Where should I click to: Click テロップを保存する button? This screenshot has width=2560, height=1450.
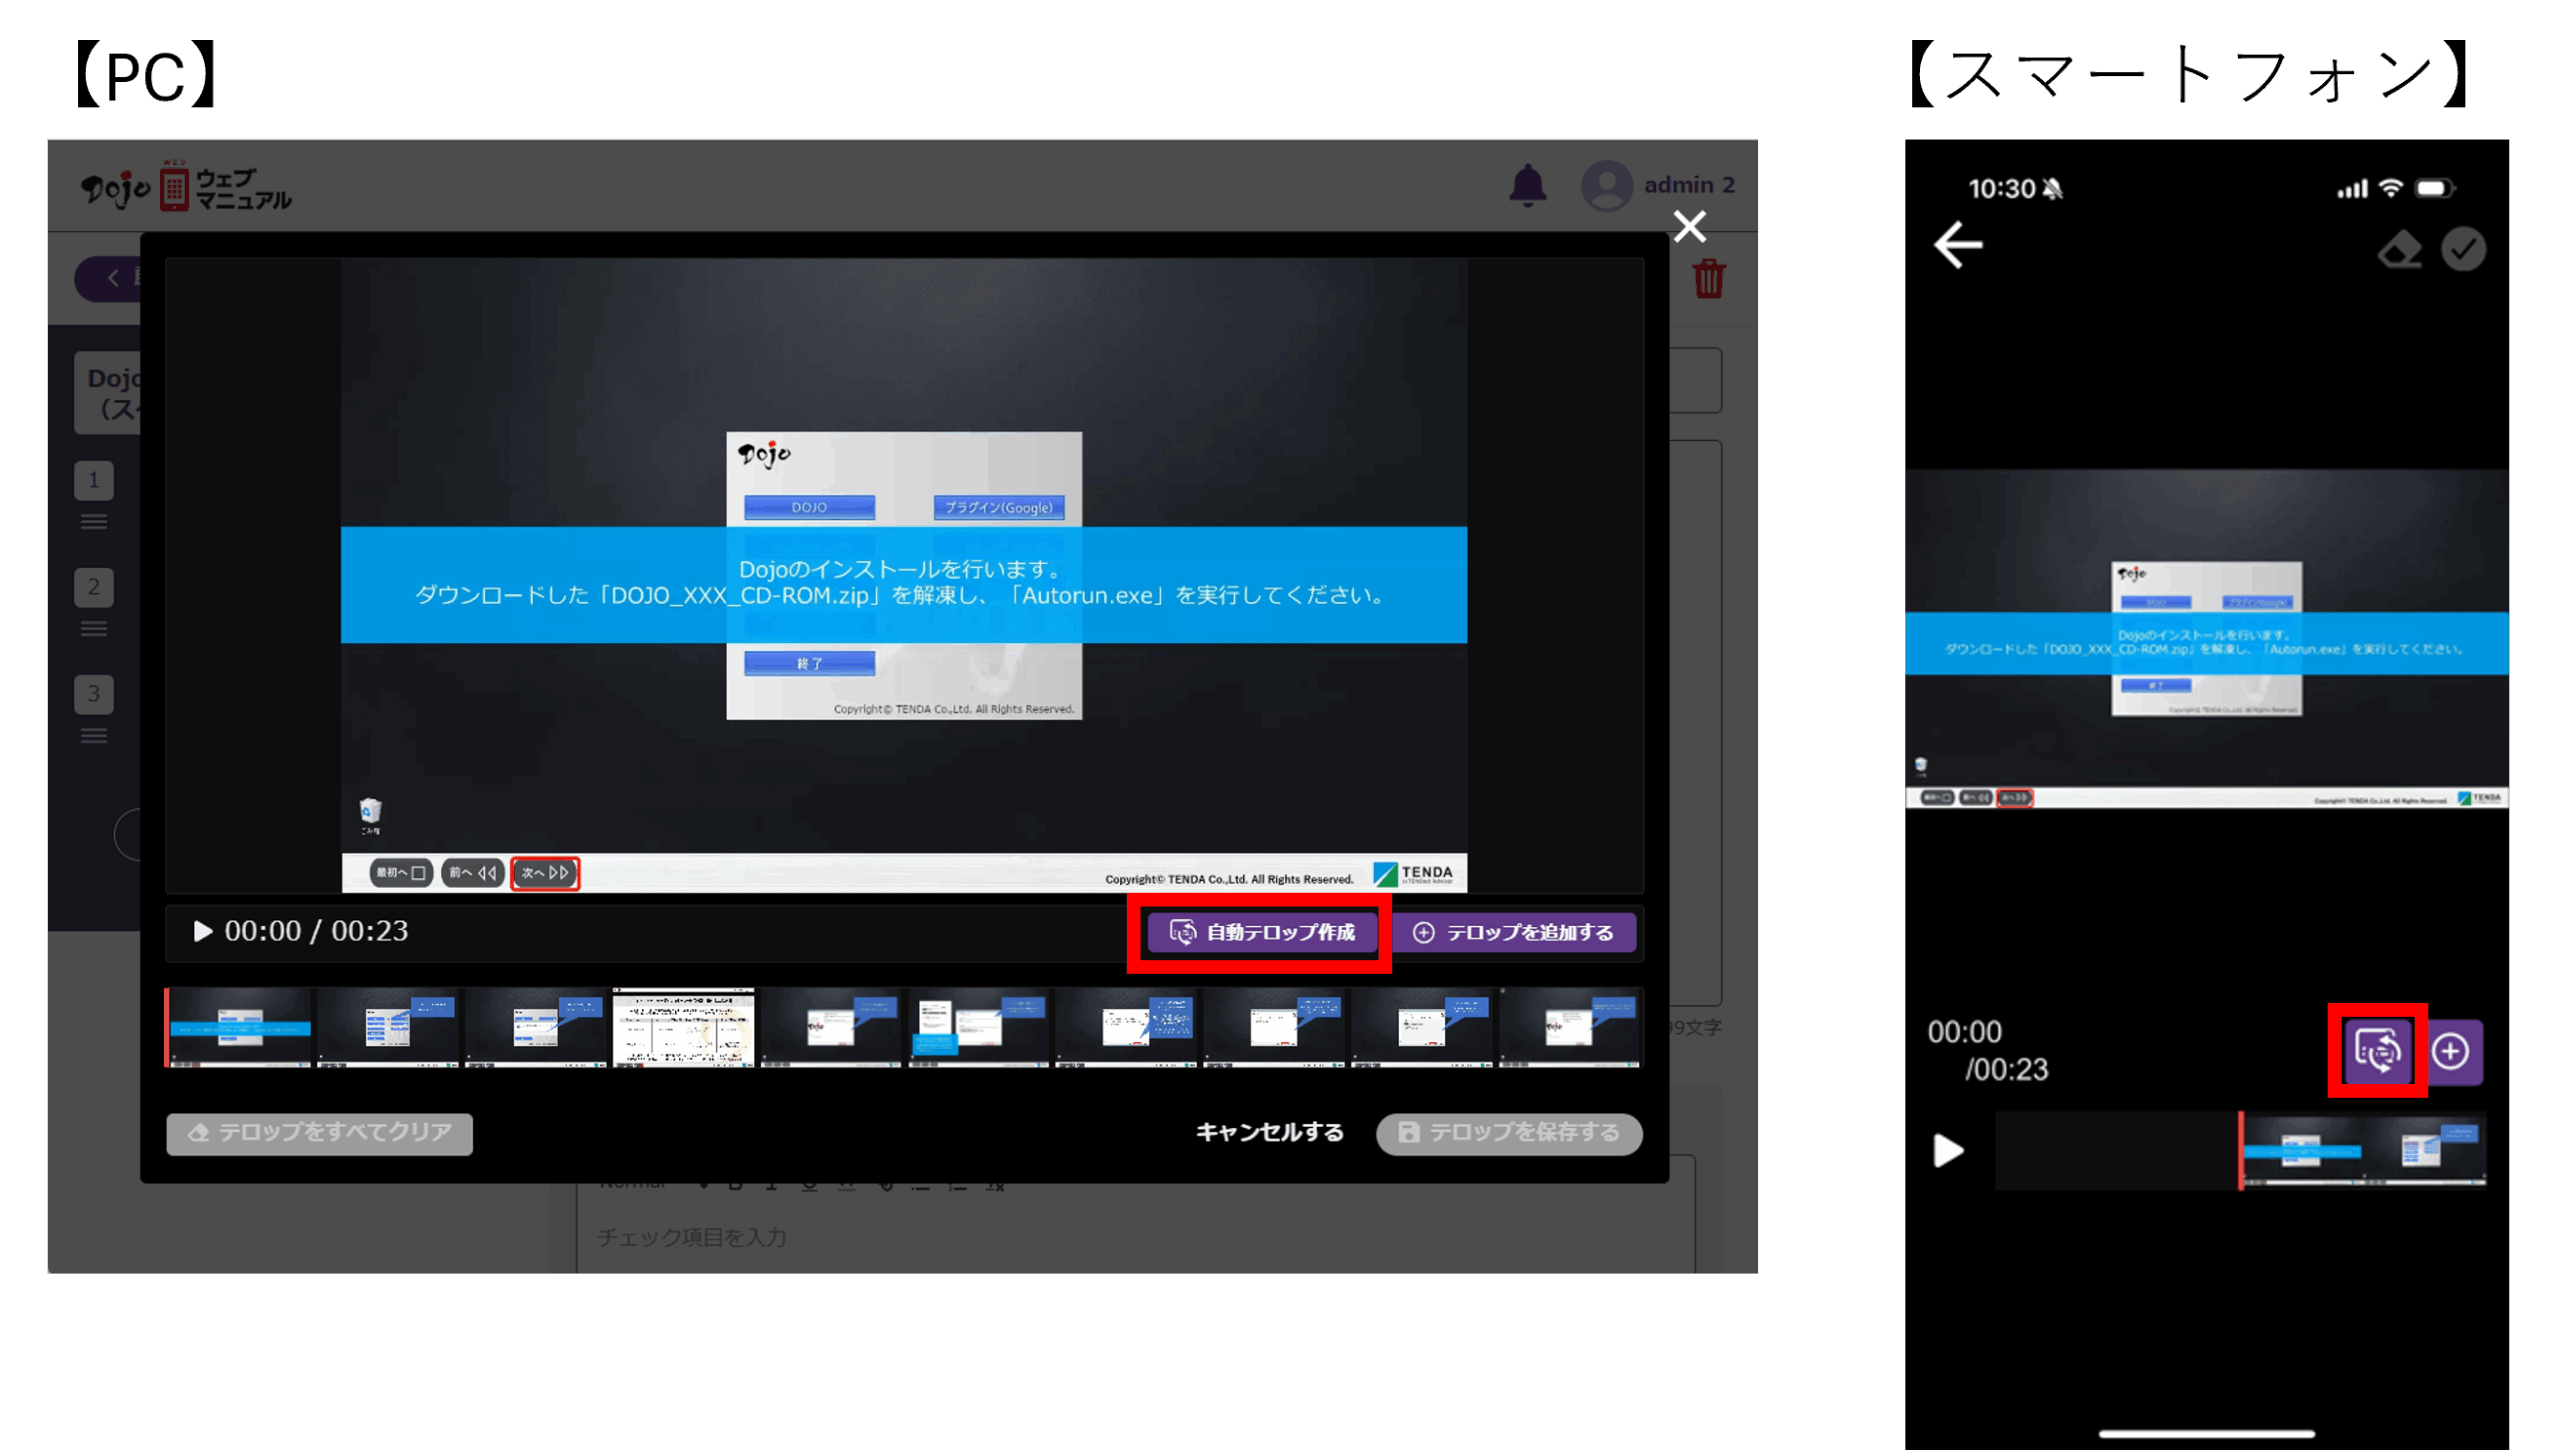coord(1508,1133)
